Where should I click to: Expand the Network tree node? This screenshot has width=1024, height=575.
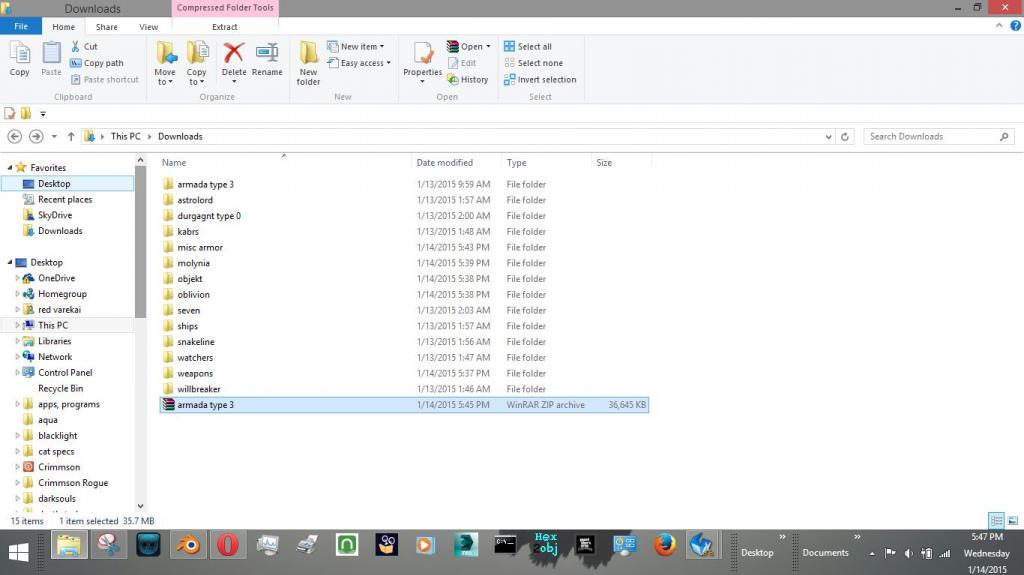pyautogui.click(x=18, y=357)
